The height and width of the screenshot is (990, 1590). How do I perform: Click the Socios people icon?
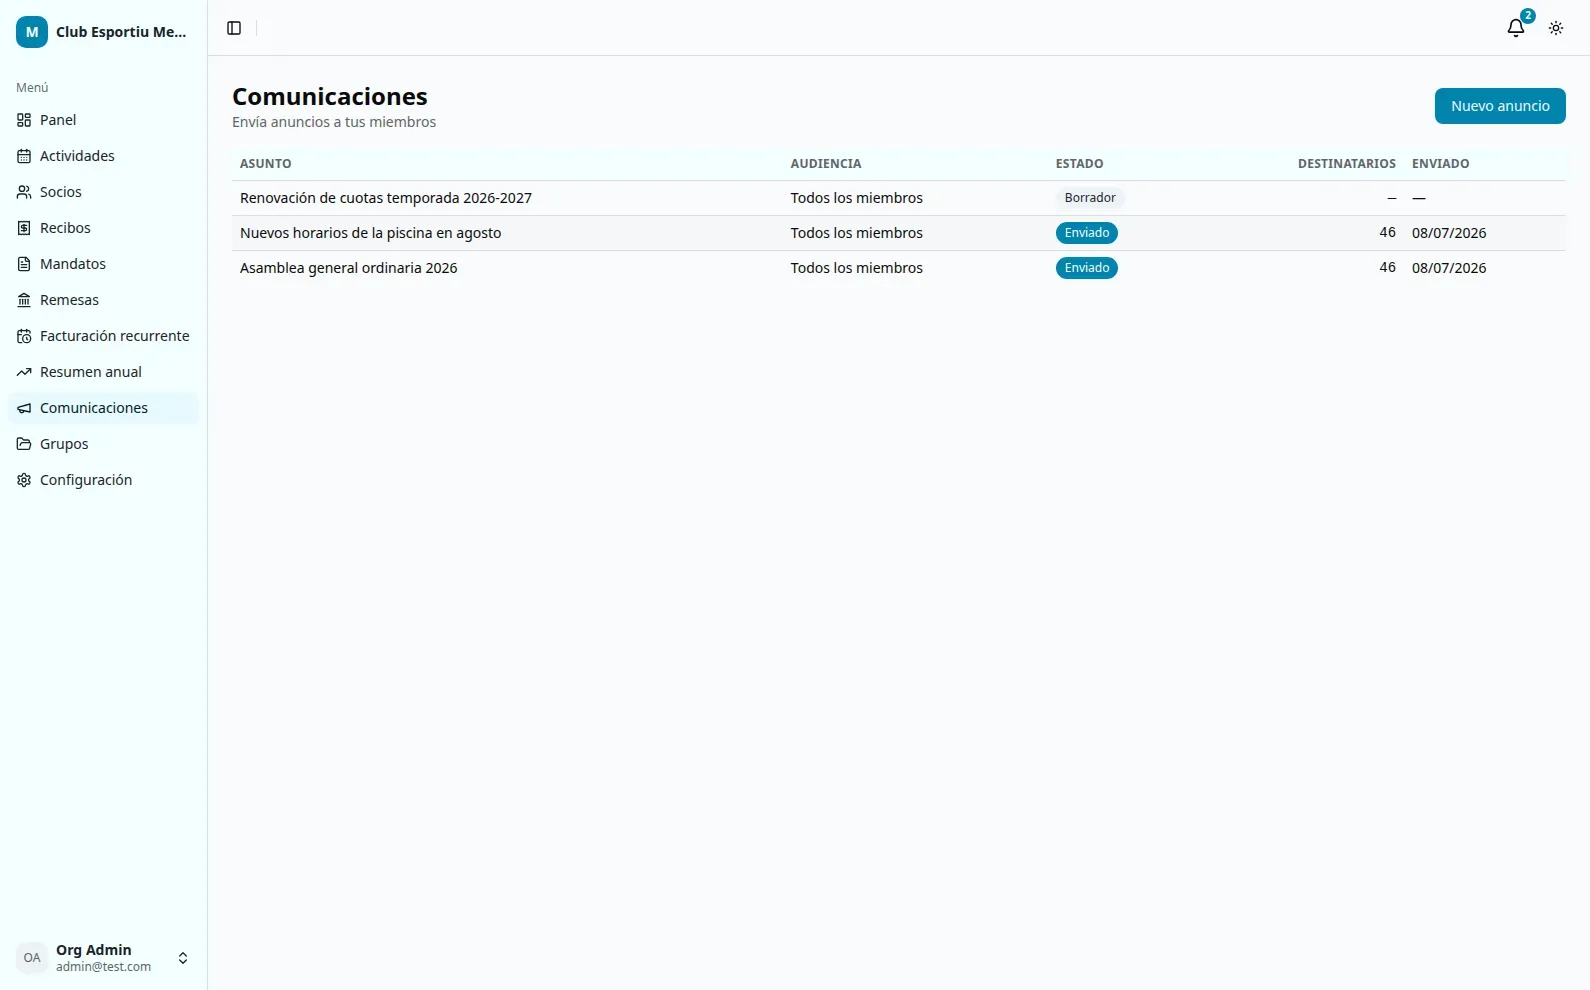coord(24,192)
